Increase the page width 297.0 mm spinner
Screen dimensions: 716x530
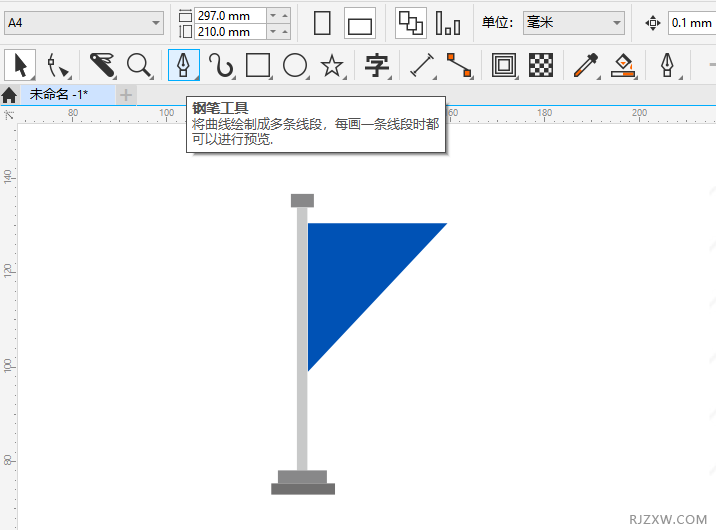(x=285, y=16)
